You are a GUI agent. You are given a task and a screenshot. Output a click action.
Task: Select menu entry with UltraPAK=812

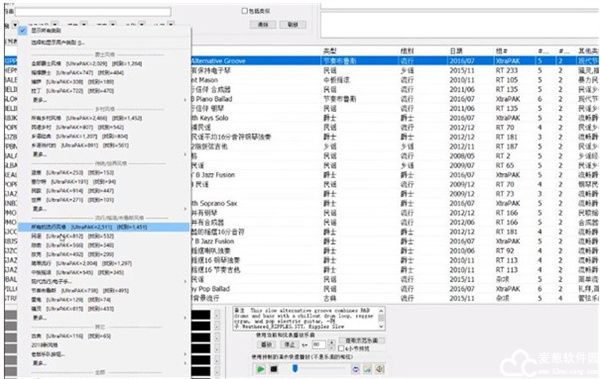[x=104, y=236]
